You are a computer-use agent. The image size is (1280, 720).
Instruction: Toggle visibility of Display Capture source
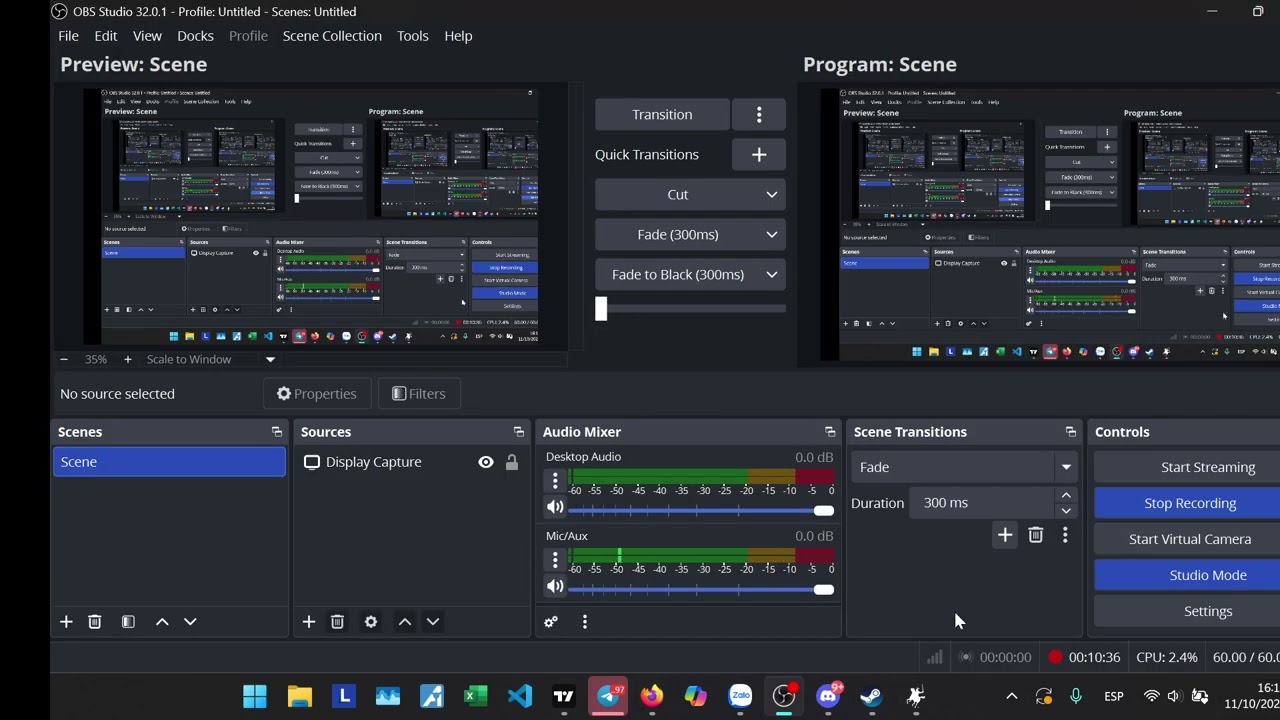coord(486,462)
